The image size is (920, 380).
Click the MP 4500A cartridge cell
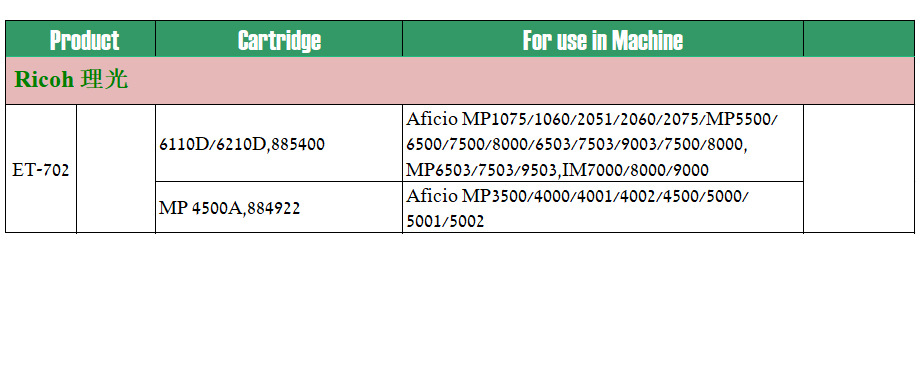click(x=279, y=207)
